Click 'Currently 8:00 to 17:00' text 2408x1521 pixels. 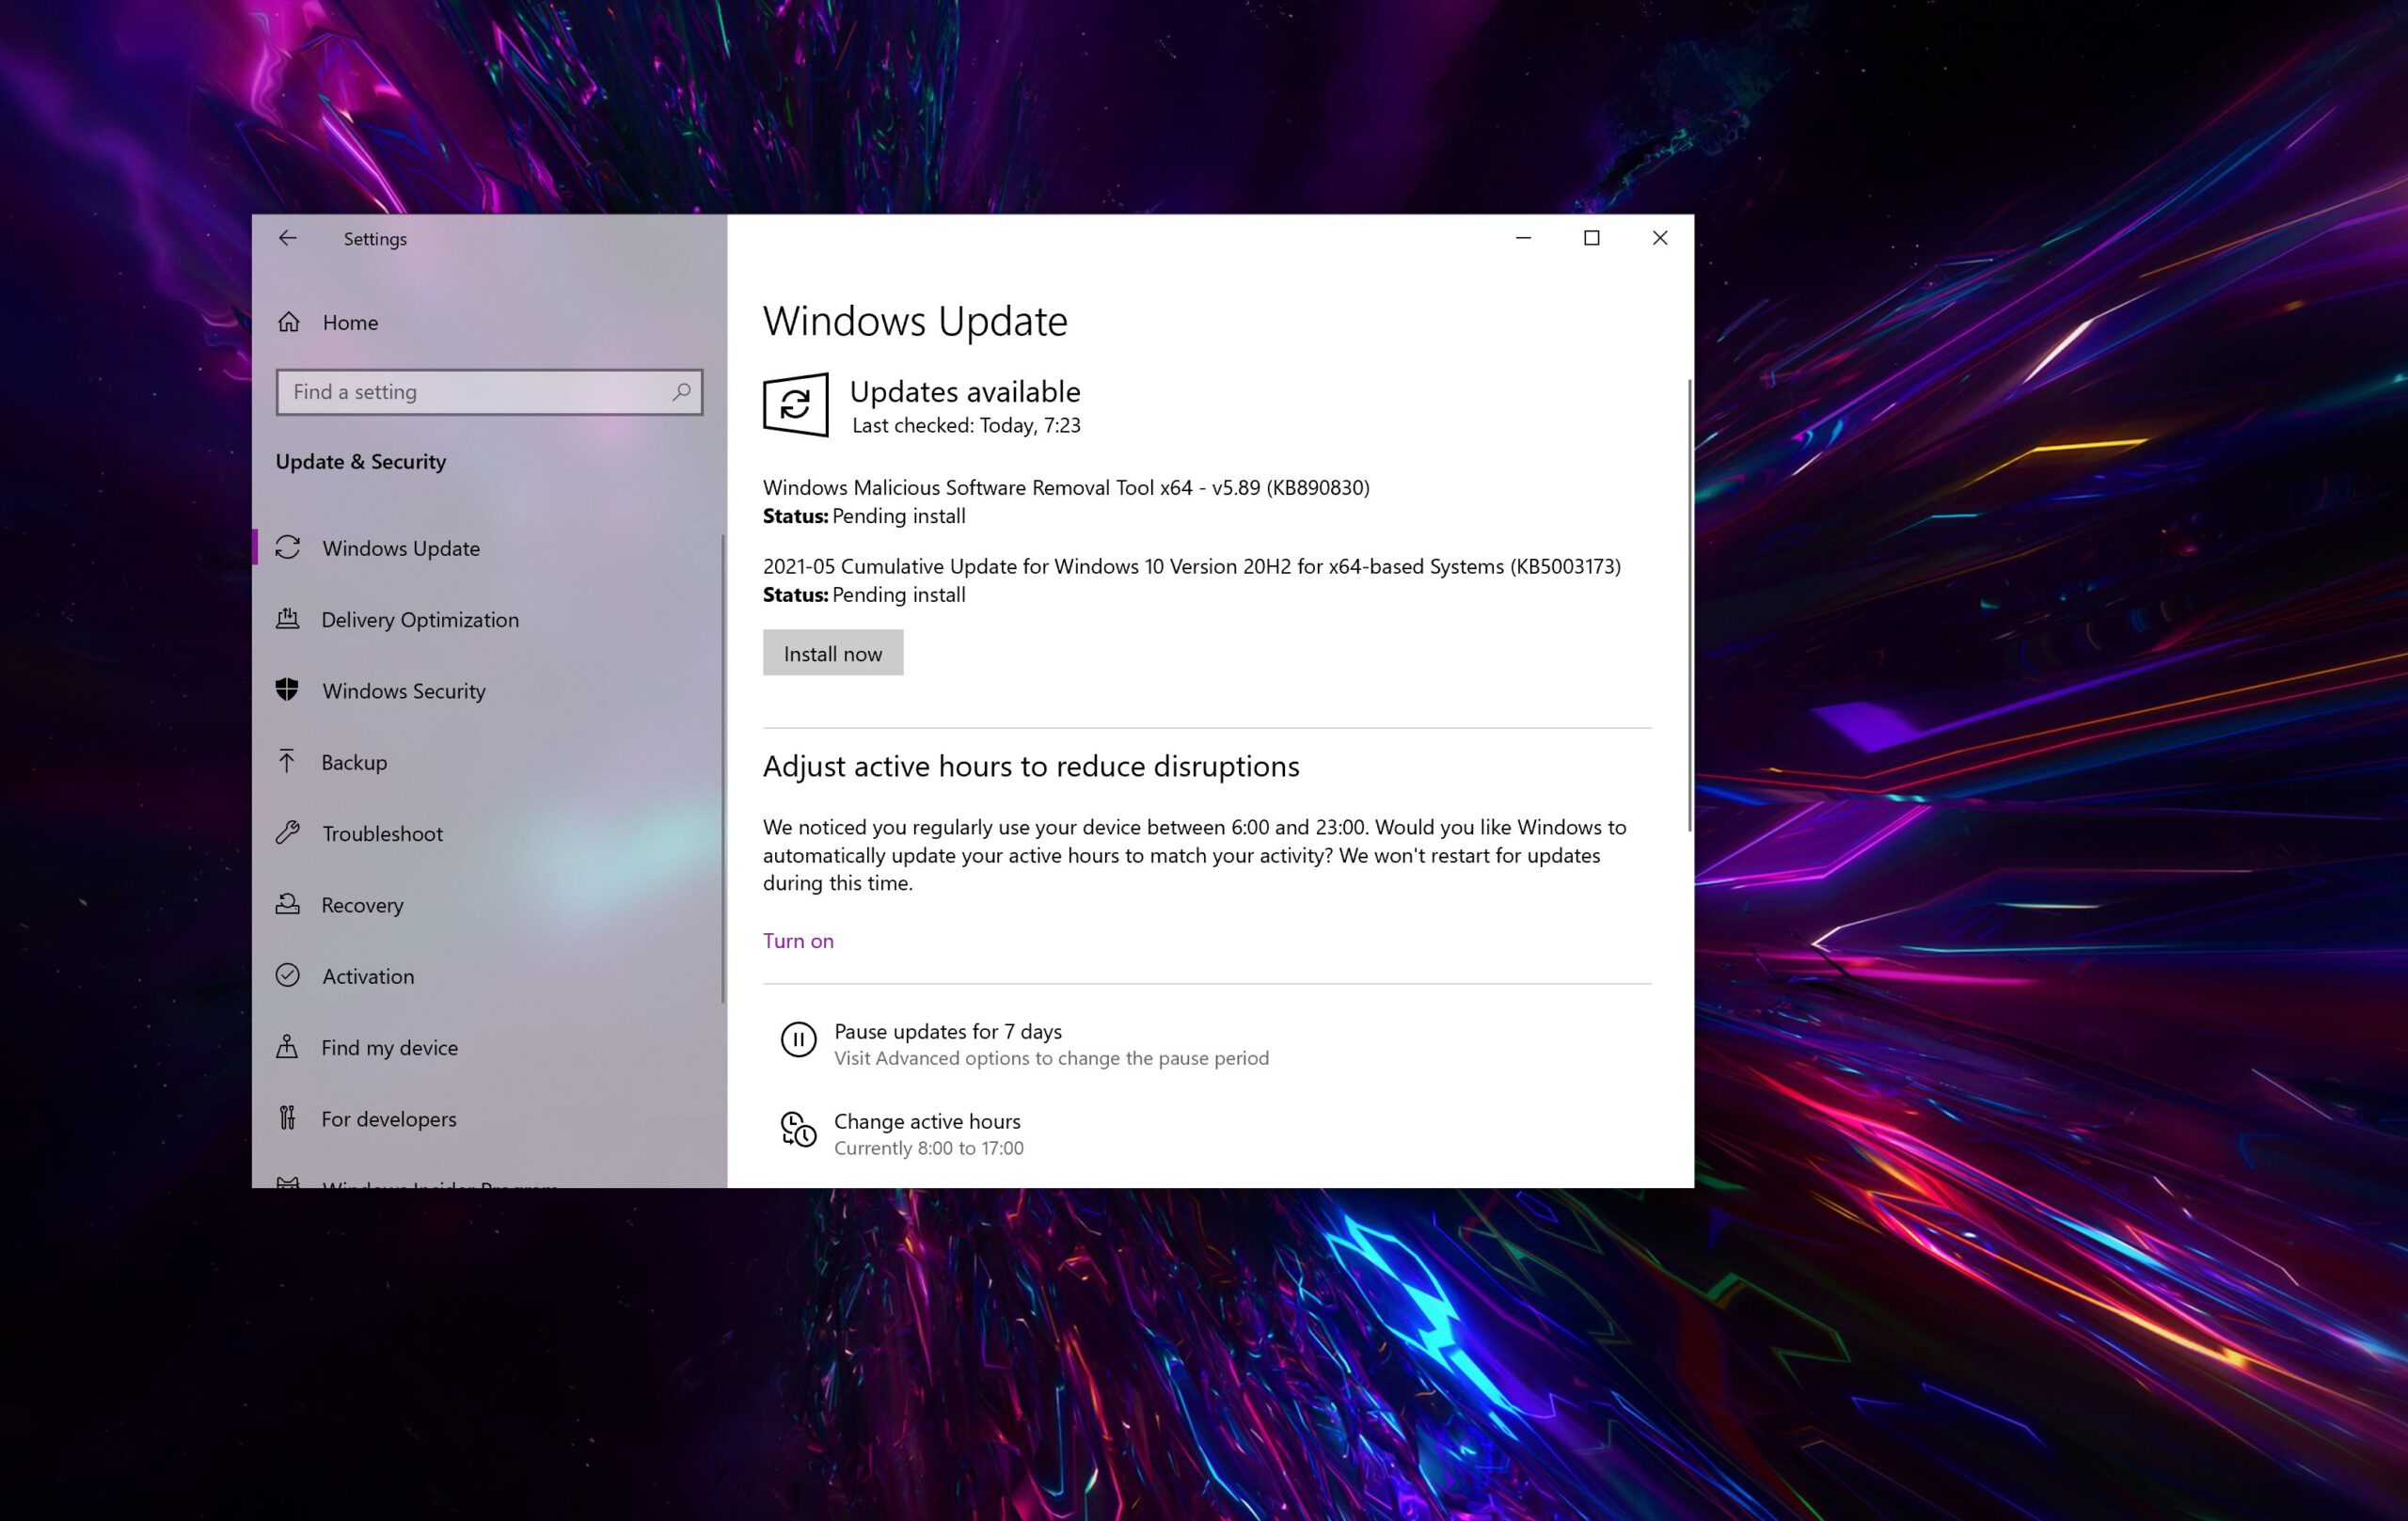[929, 1148]
